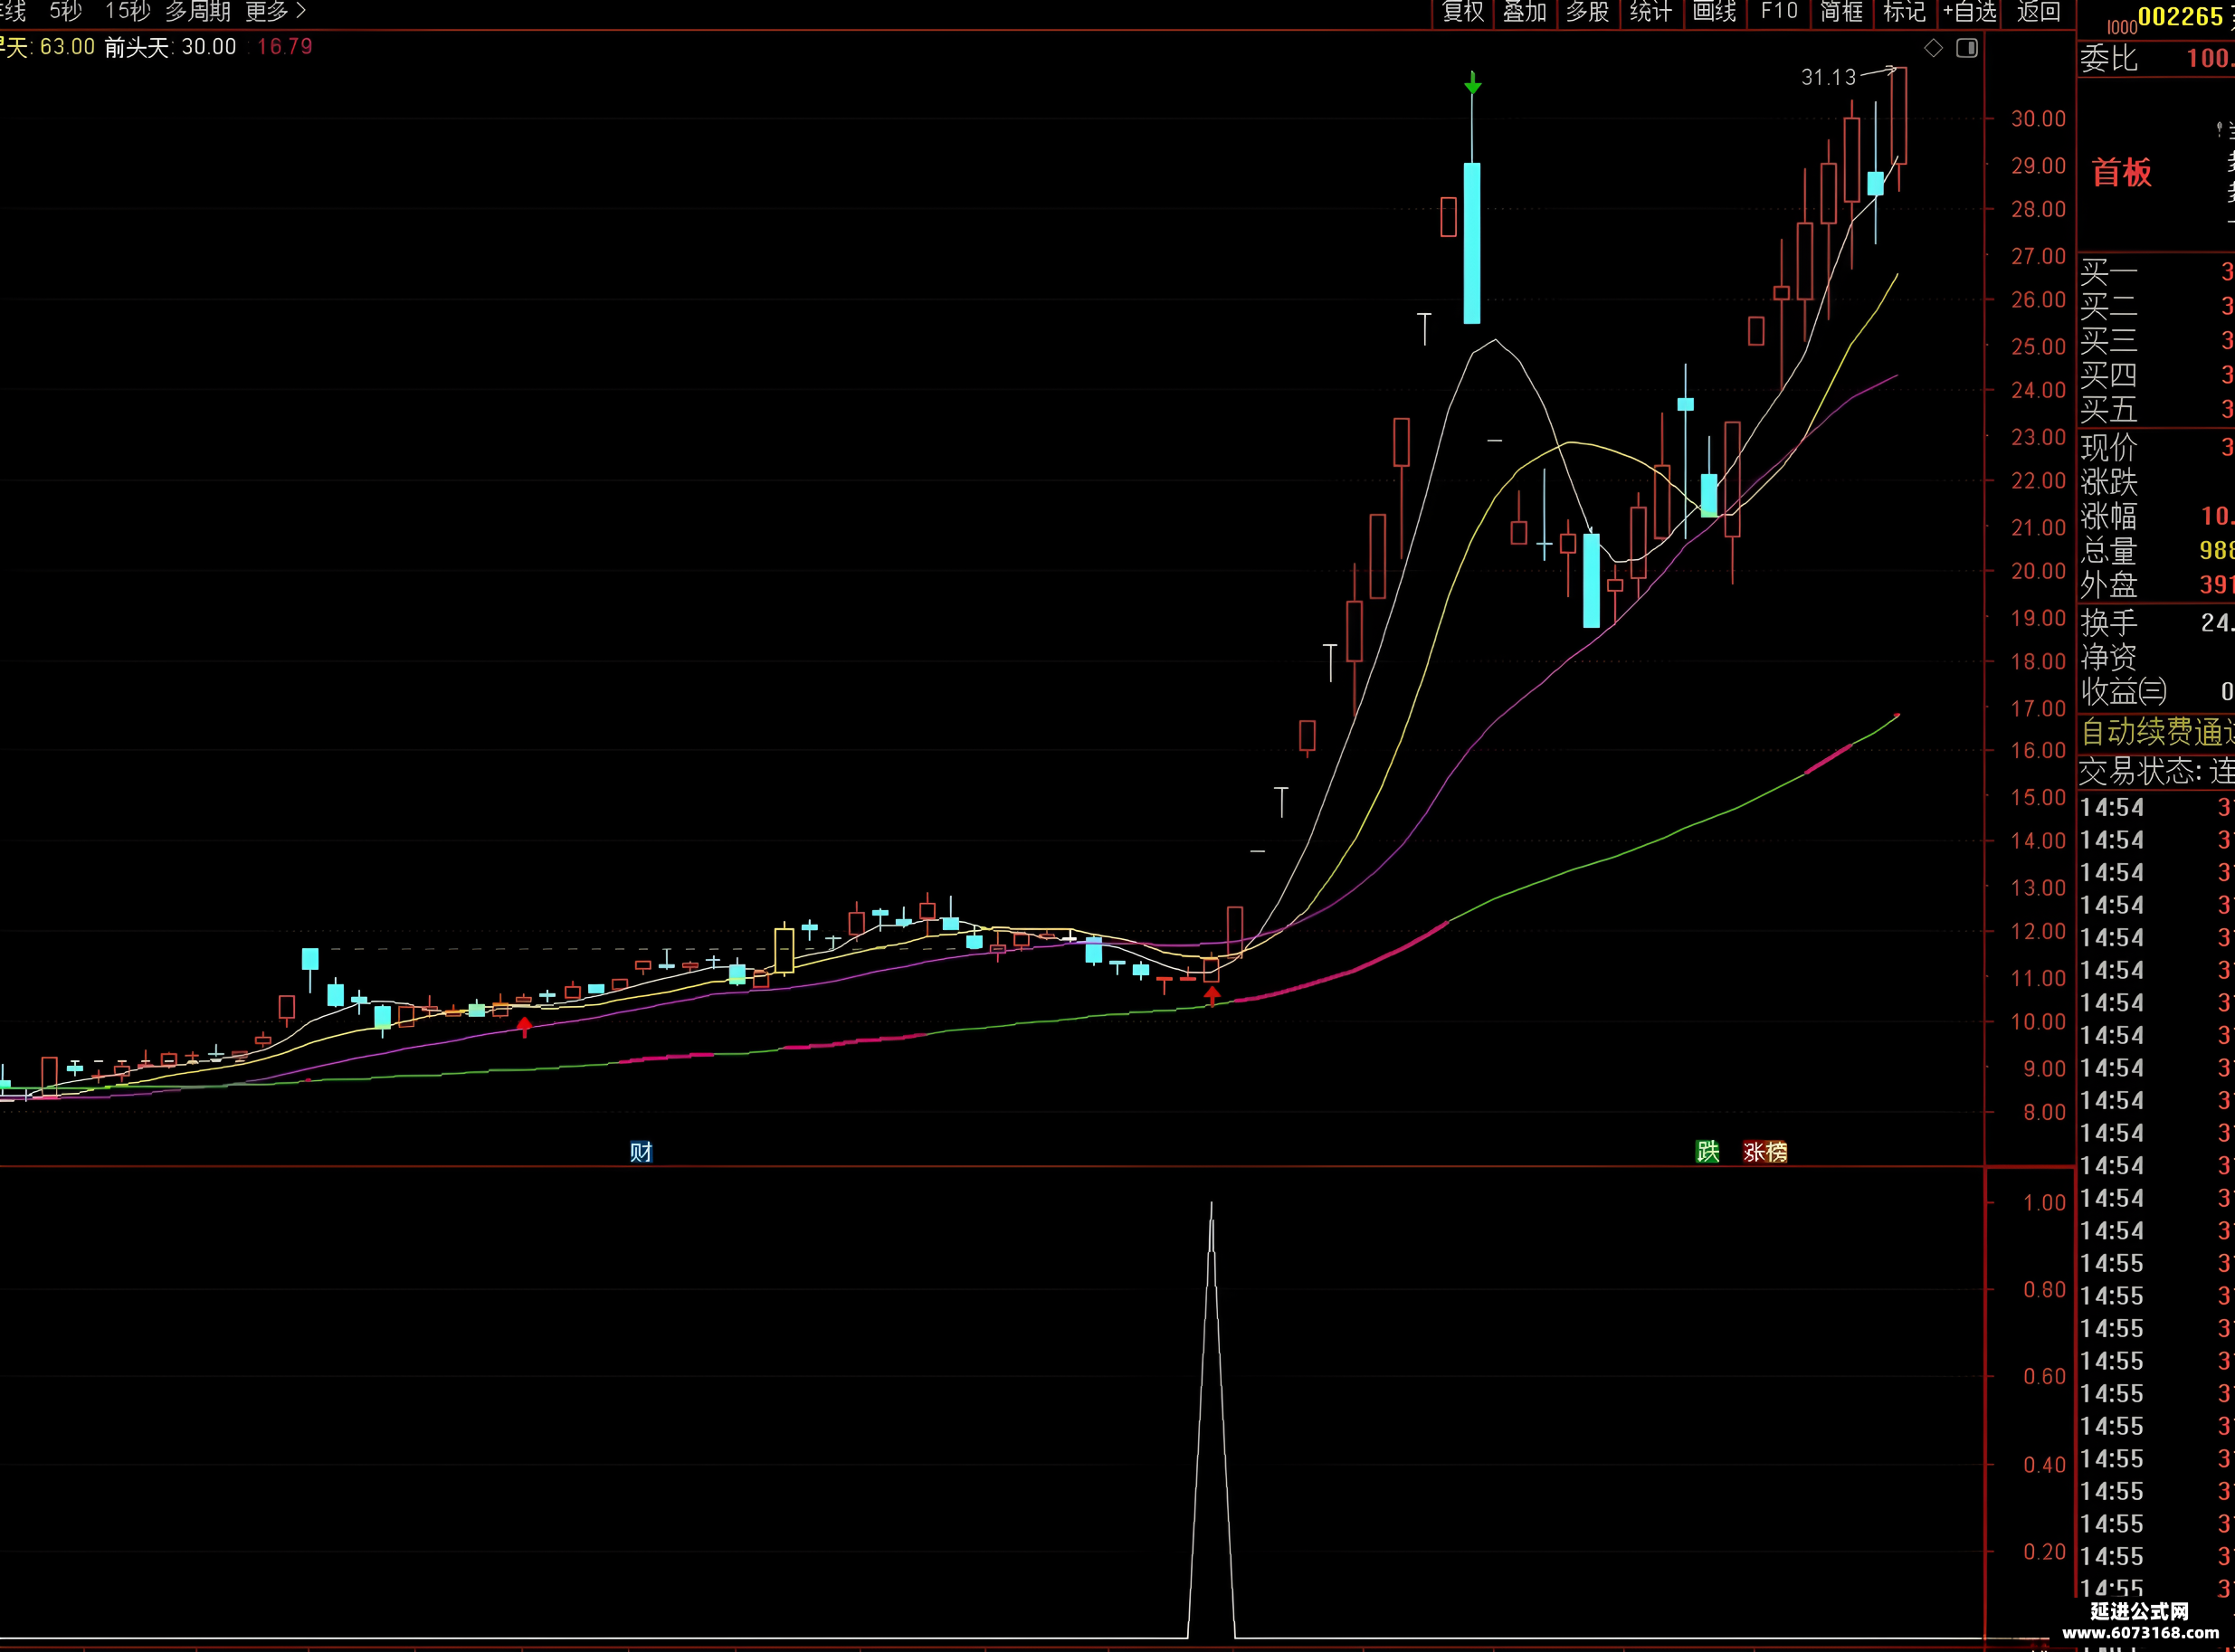2235x1652 pixels.
Task: Click the 31.13 high price label
Action: coord(1827,77)
